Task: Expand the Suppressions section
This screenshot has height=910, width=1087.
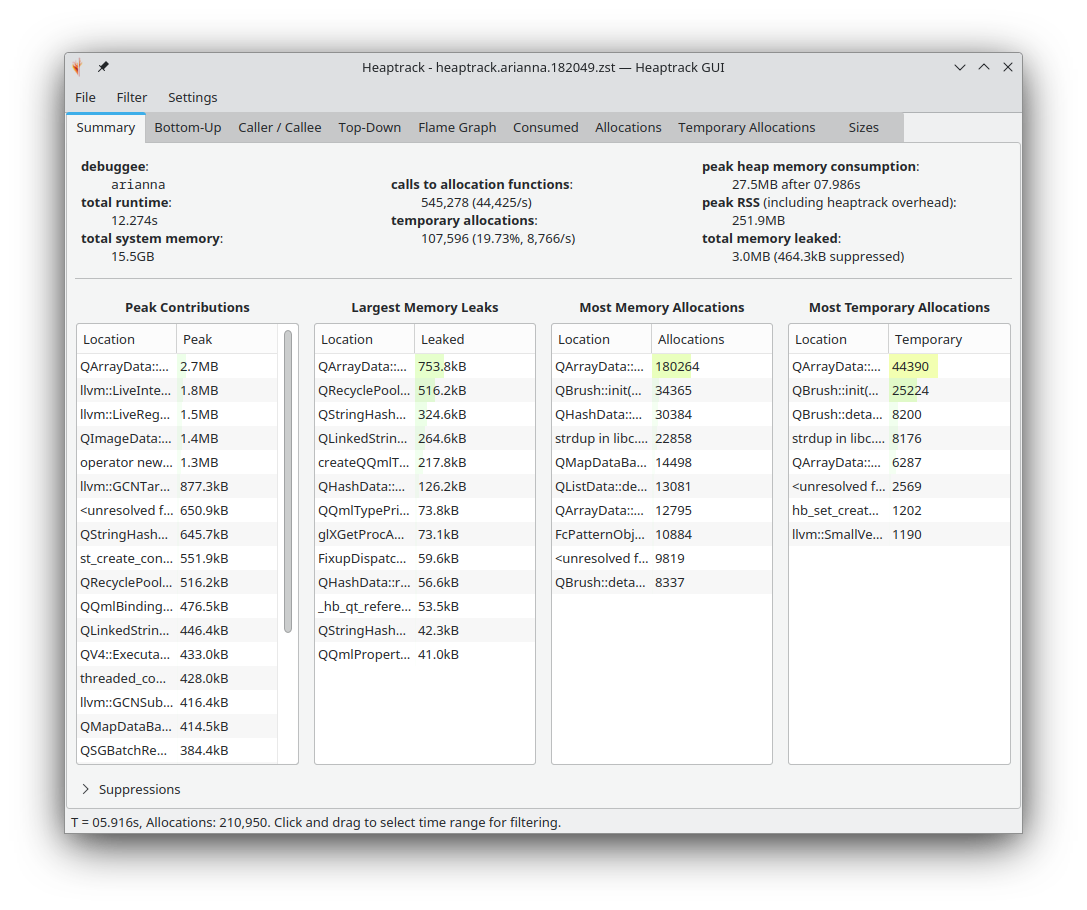Action: [x=86, y=789]
